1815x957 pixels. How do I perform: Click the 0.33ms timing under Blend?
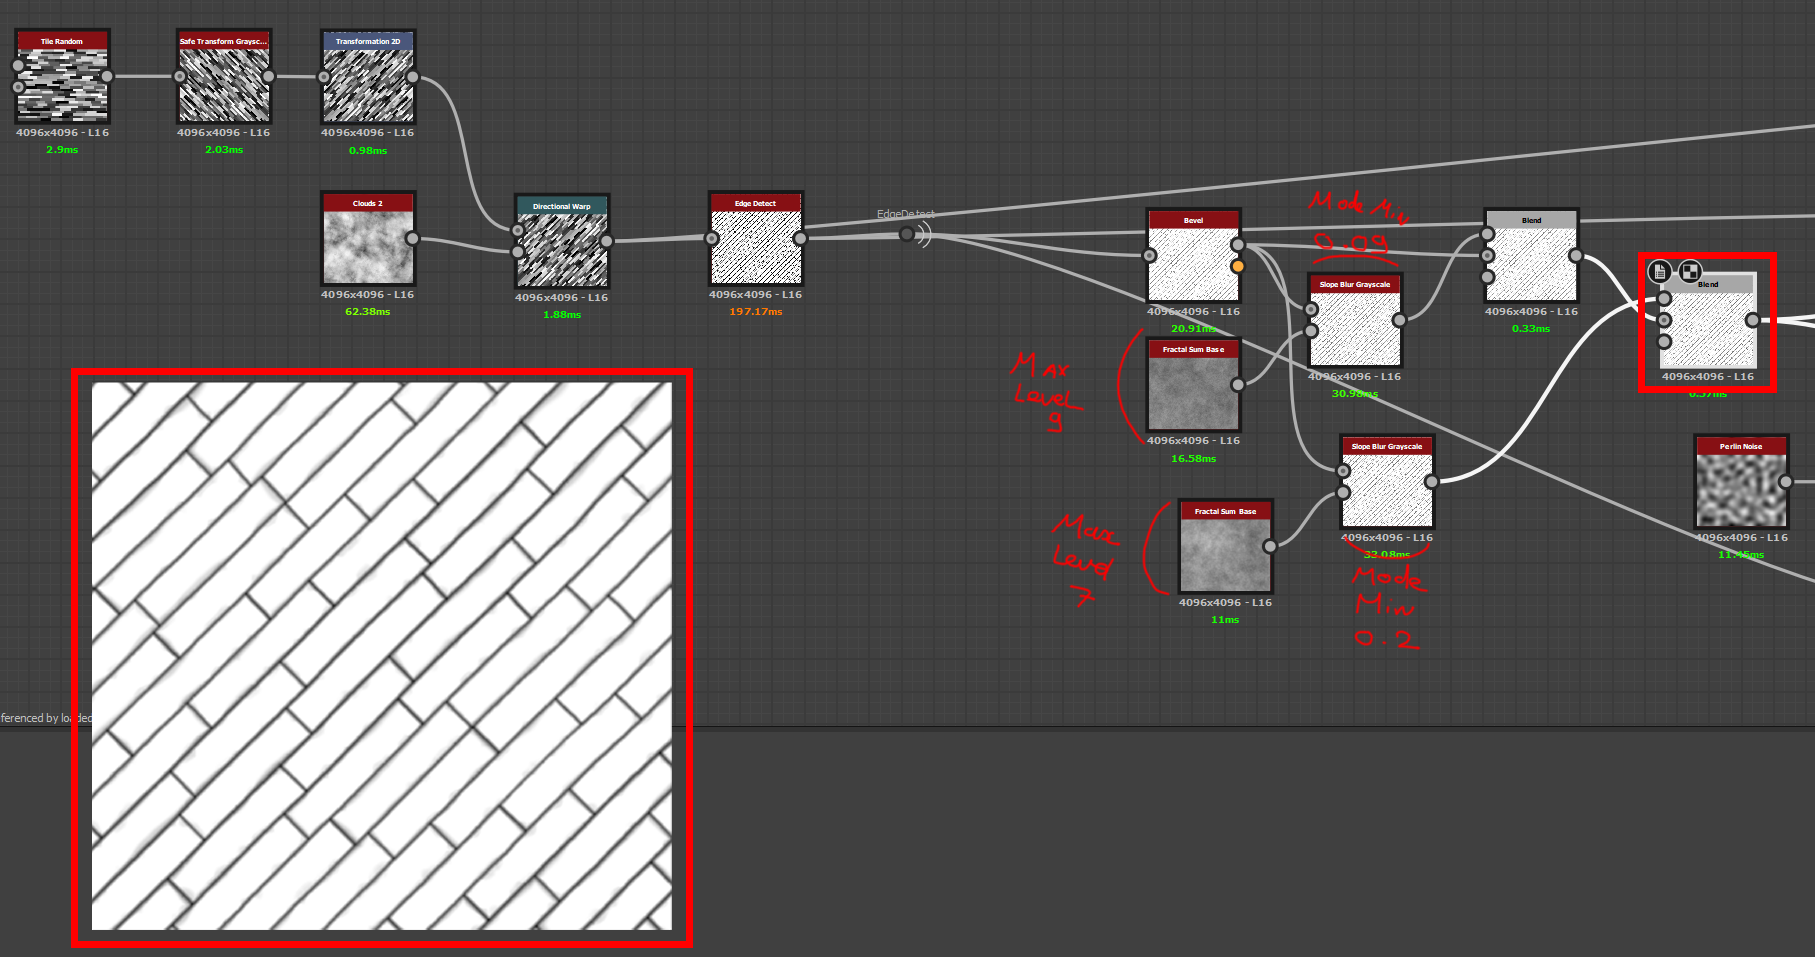pos(1532,329)
